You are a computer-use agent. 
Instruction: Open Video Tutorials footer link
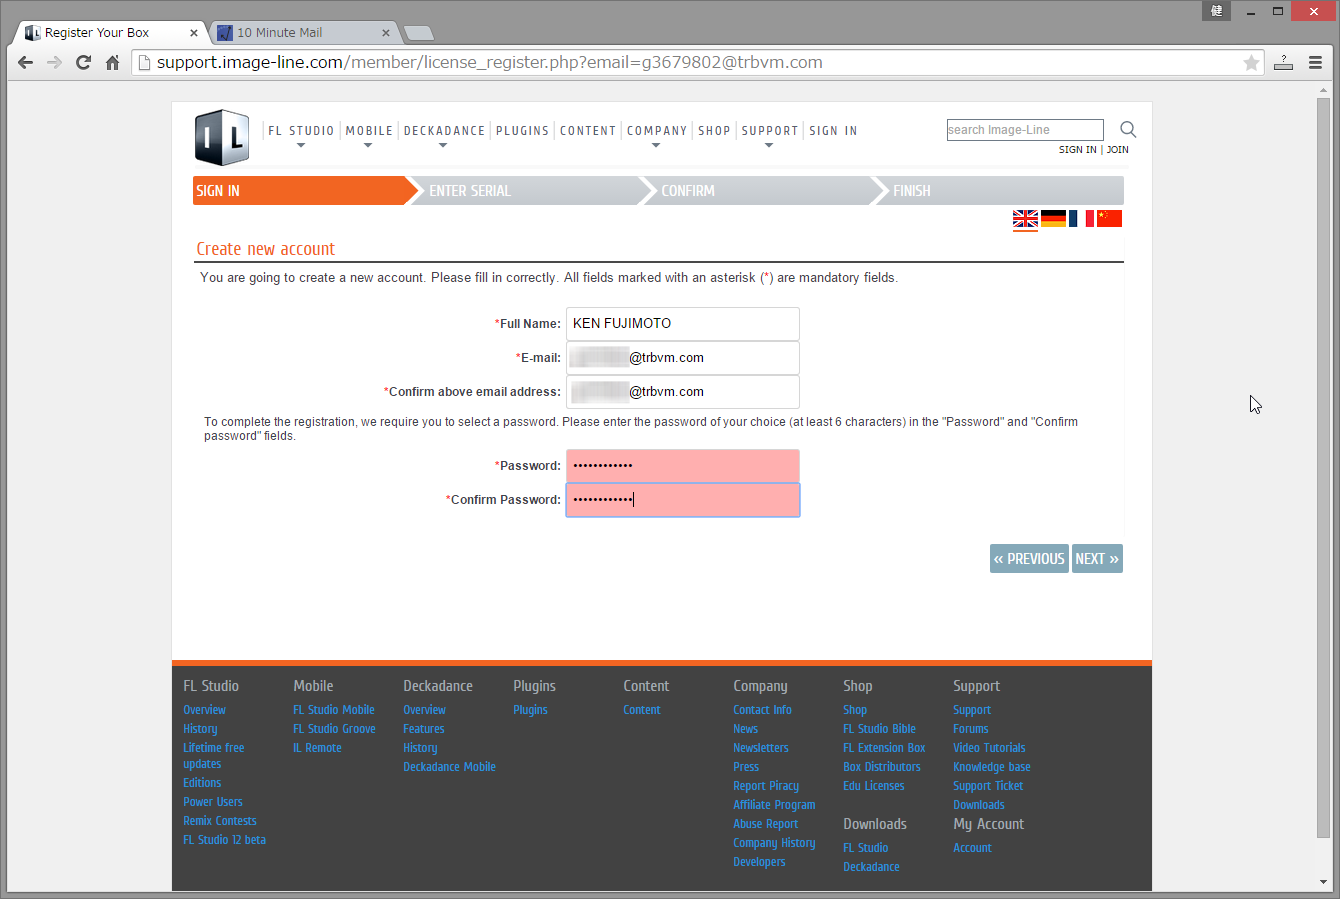coord(989,748)
